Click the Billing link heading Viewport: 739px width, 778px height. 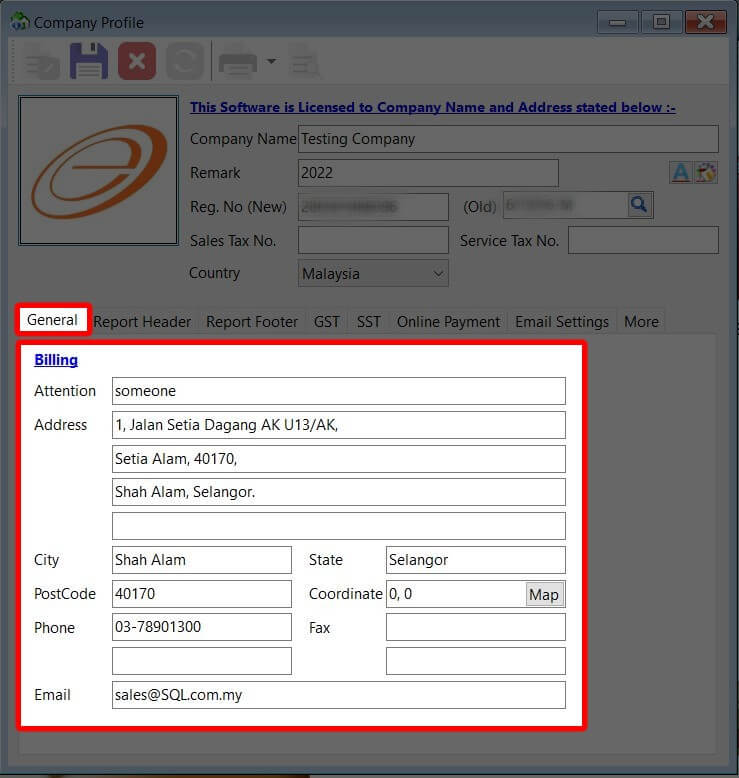tap(56, 360)
